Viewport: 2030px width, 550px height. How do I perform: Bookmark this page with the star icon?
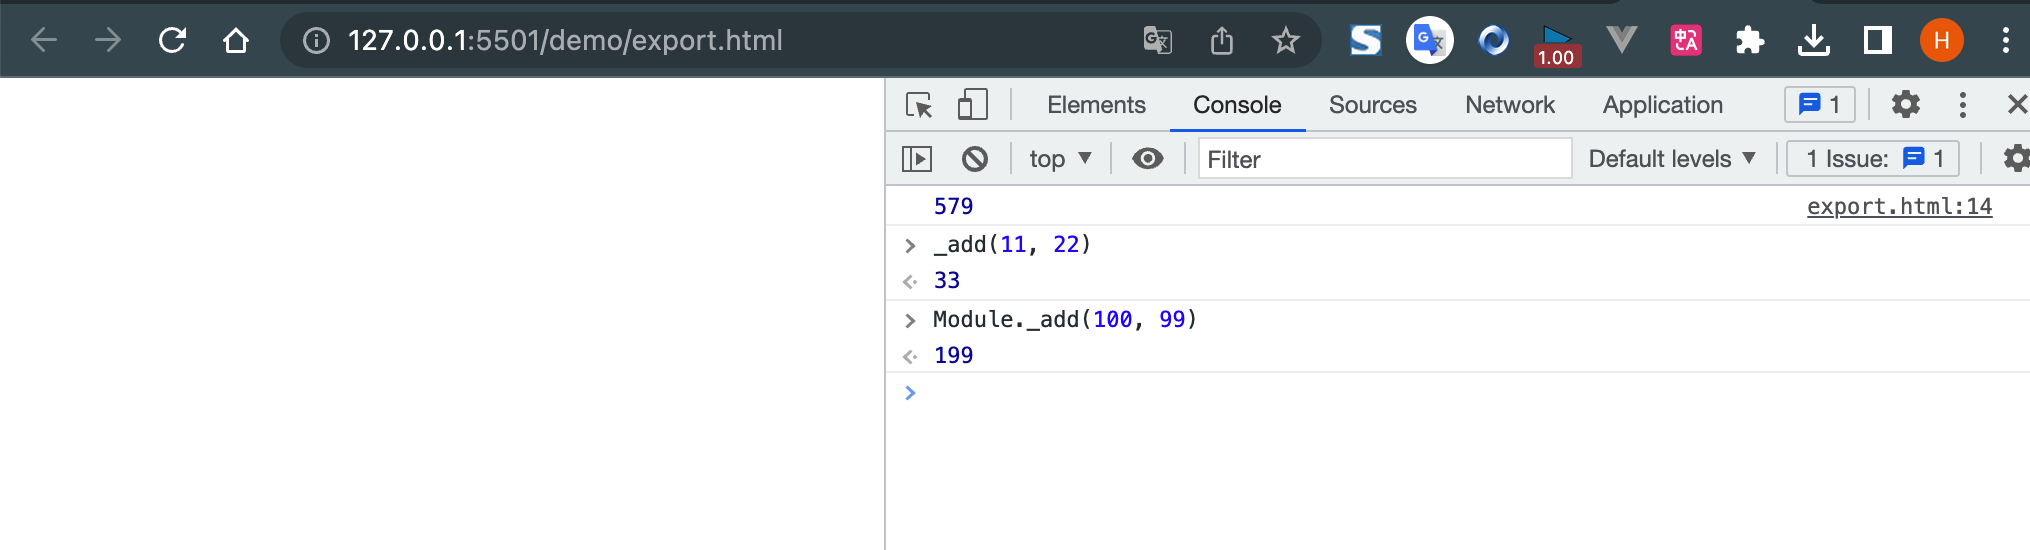(1285, 40)
